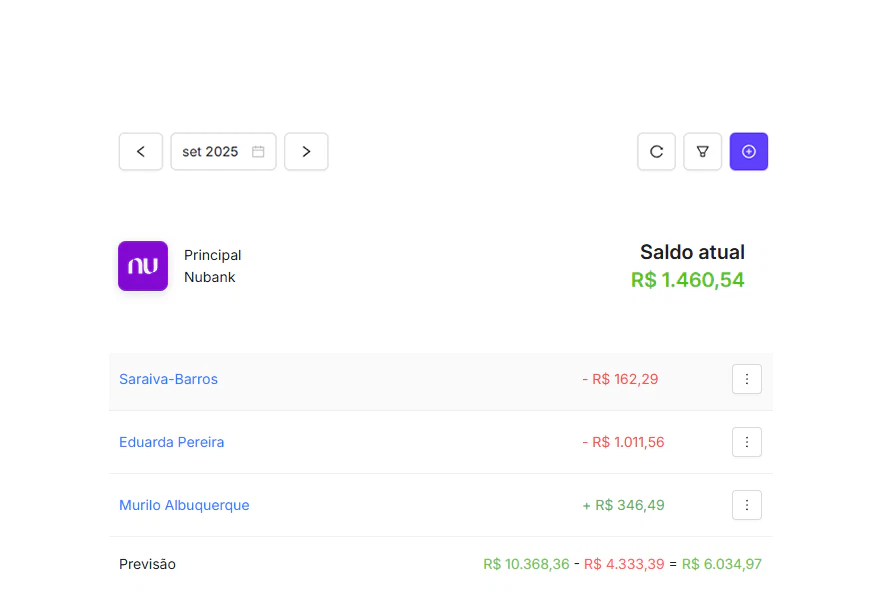
Task: Click the Saldo atual heading
Action: [692, 252]
